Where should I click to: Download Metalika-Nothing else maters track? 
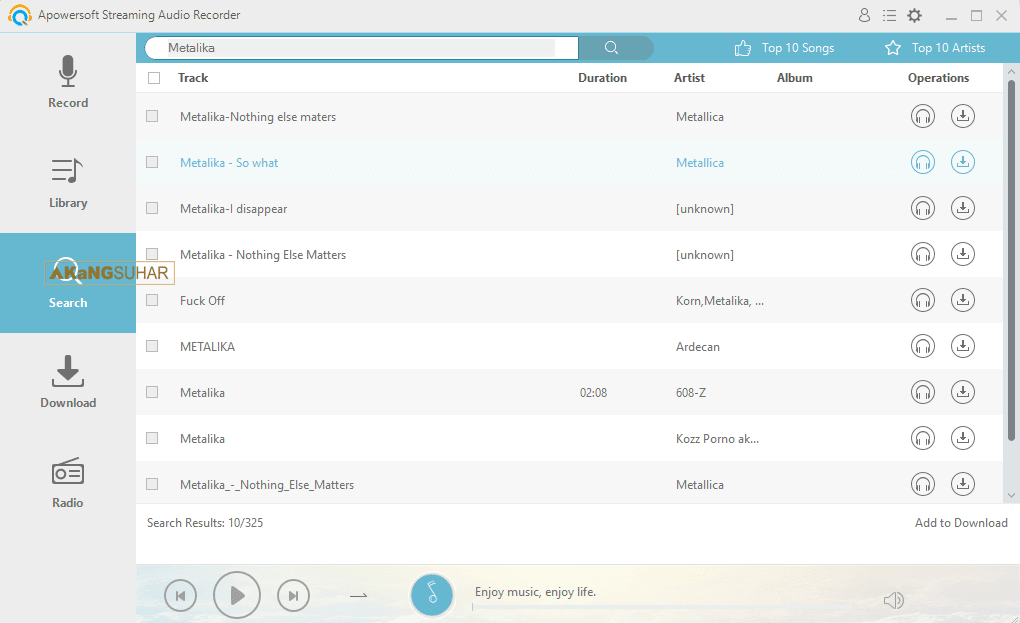[963, 116]
